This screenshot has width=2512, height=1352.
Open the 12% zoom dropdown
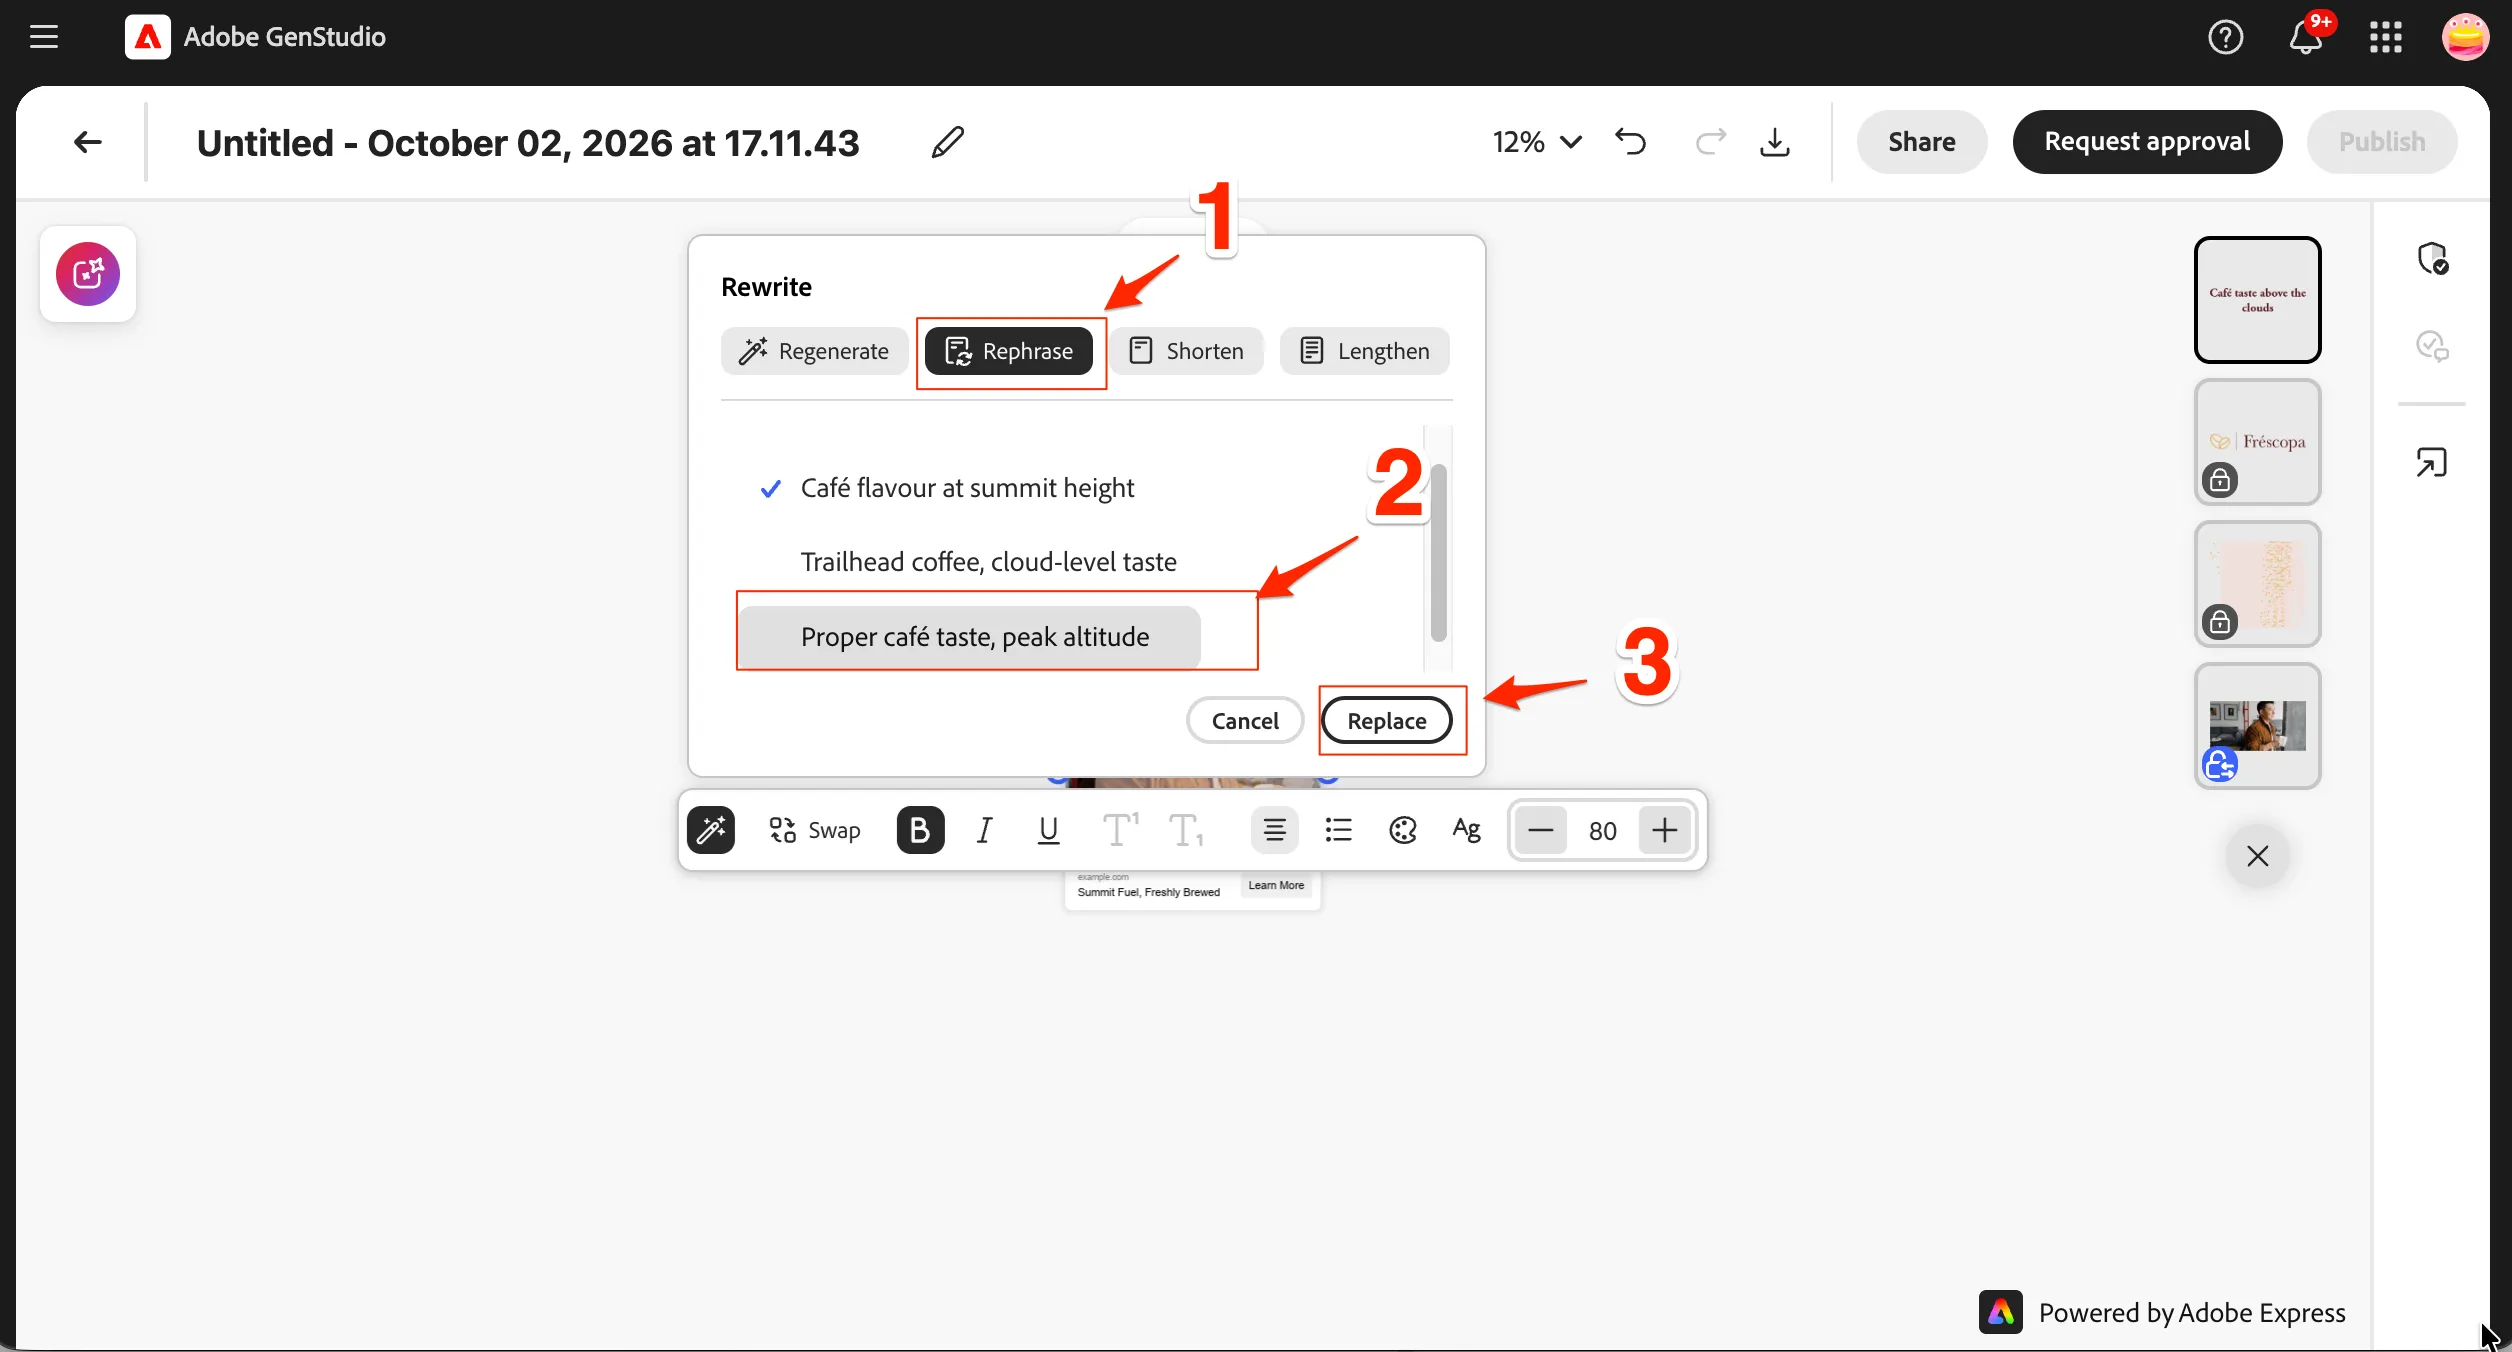tap(1537, 142)
